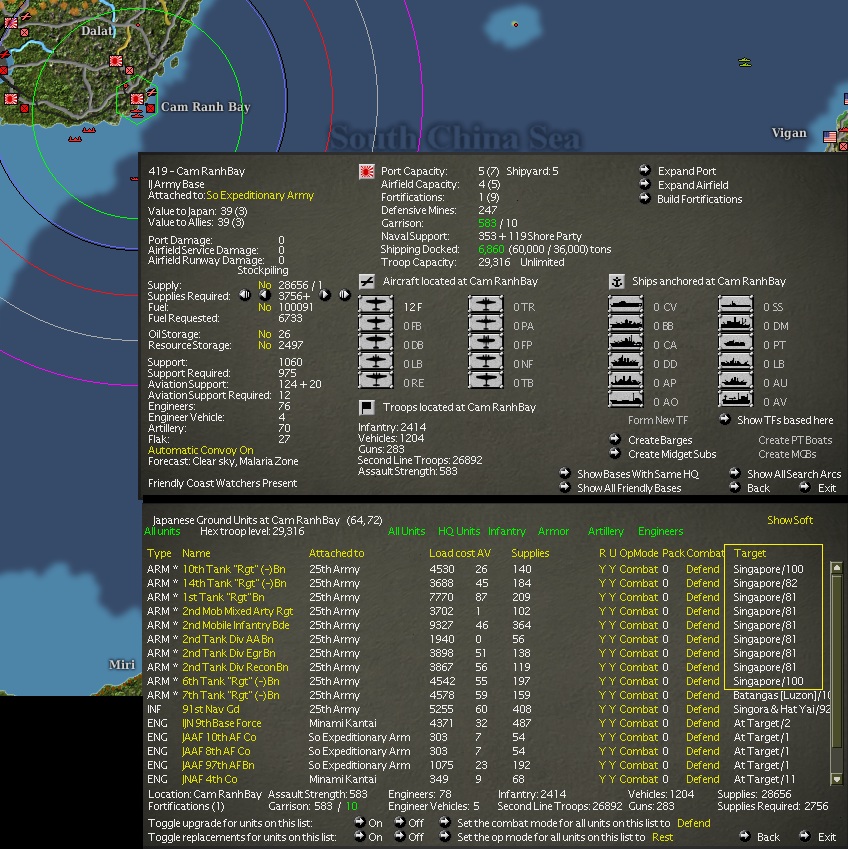848x849 pixels.
Task: Turn On upgrades for all listed units
Action: (x=375, y=823)
